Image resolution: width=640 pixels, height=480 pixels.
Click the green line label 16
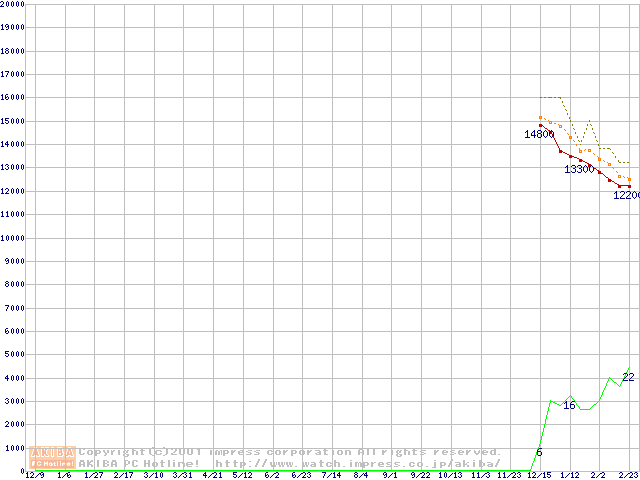(x=569, y=405)
